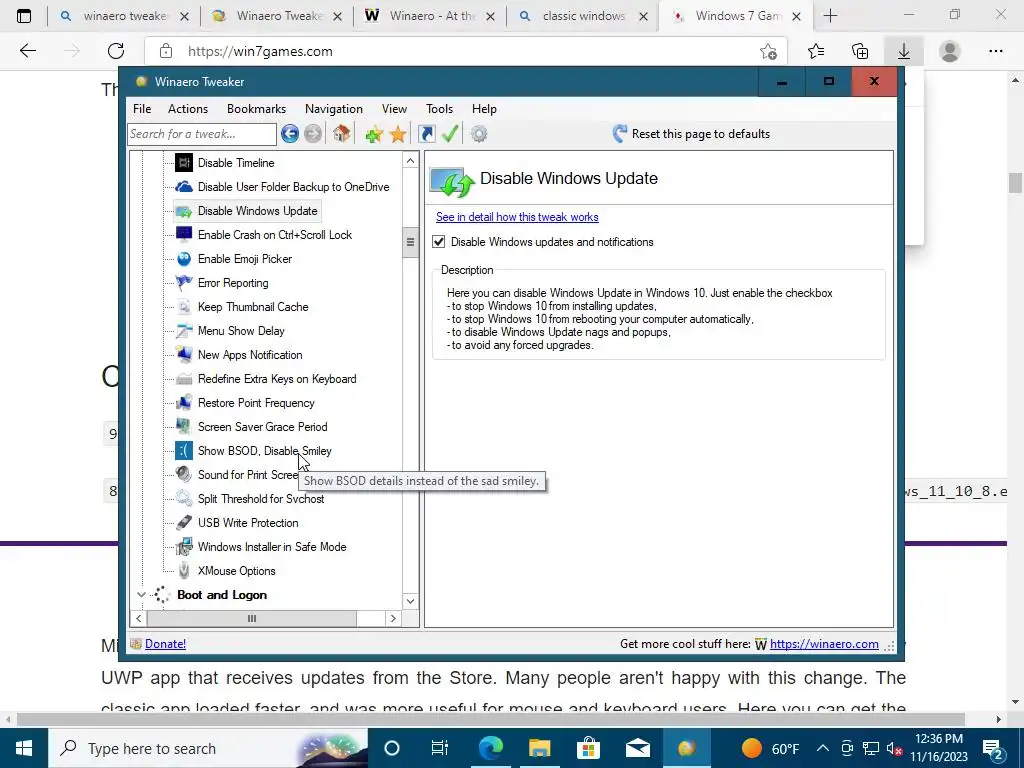The width and height of the screenshot is (1024, 768).
Task: Select Screen Saver Grace Period tweak
Action: [x=263, y=427]
